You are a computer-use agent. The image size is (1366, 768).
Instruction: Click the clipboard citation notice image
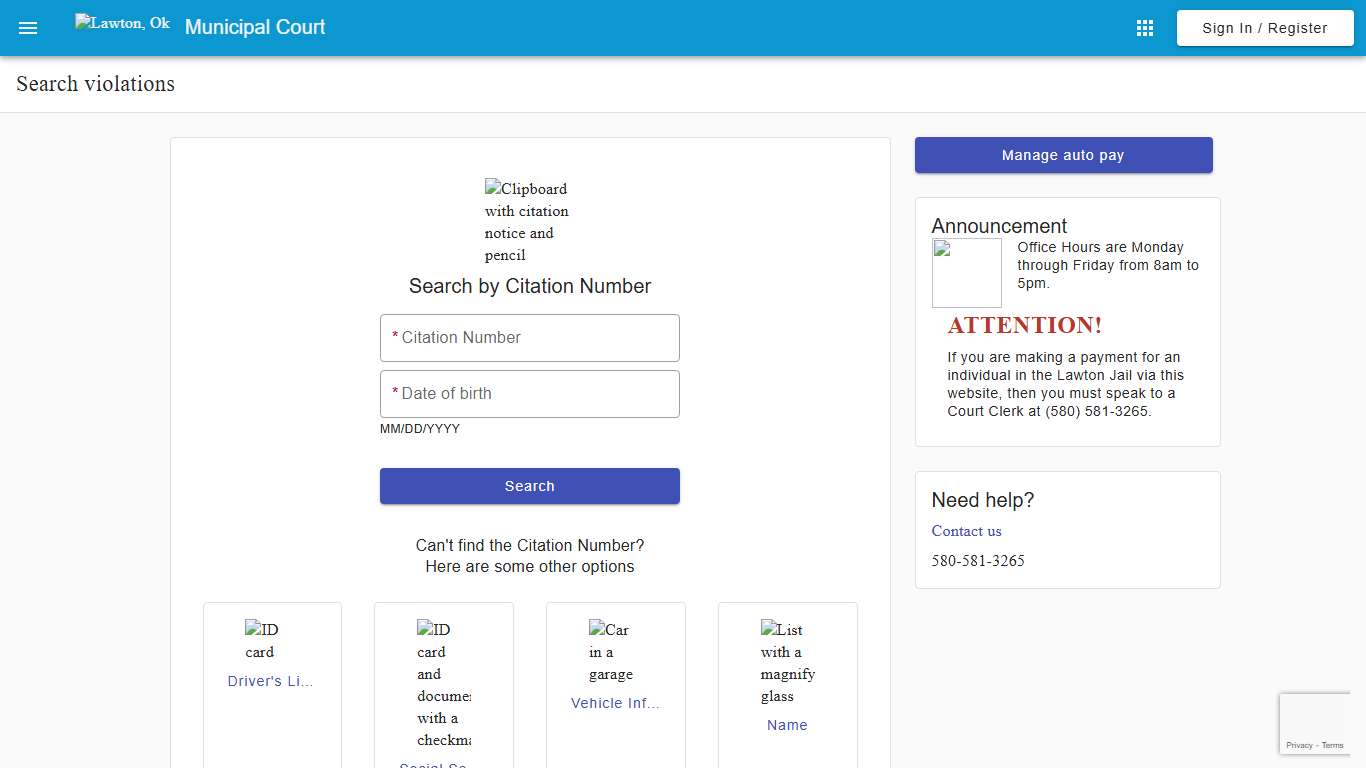click(526, 221)
